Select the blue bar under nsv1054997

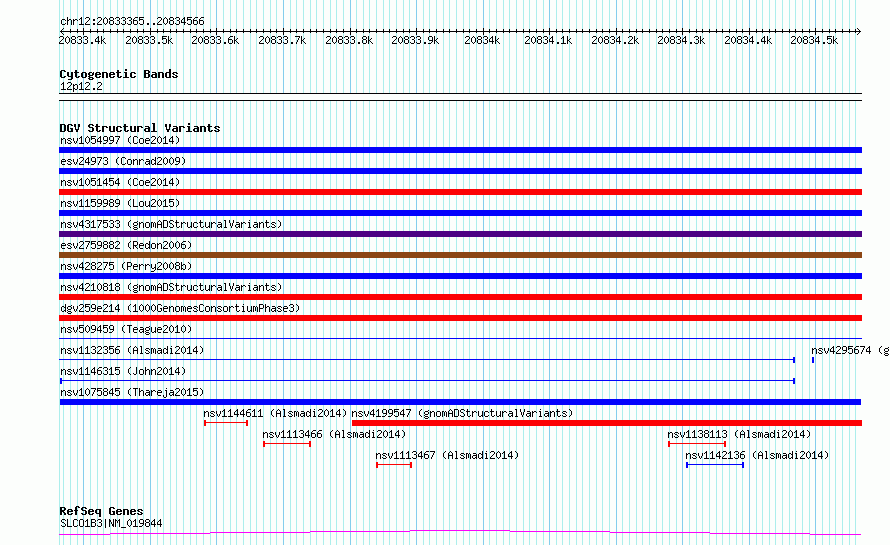pyautogui.click(x=460, y=150)
